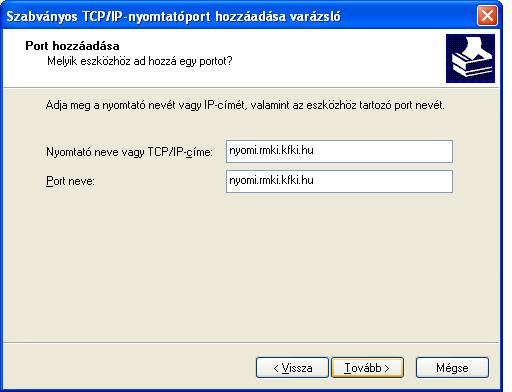Viewport: 512px width, 392px height.
Task: Place cursor on nyomi.rmki.kfki.hu text in printer address box
Action: click(x=271, y=151)
